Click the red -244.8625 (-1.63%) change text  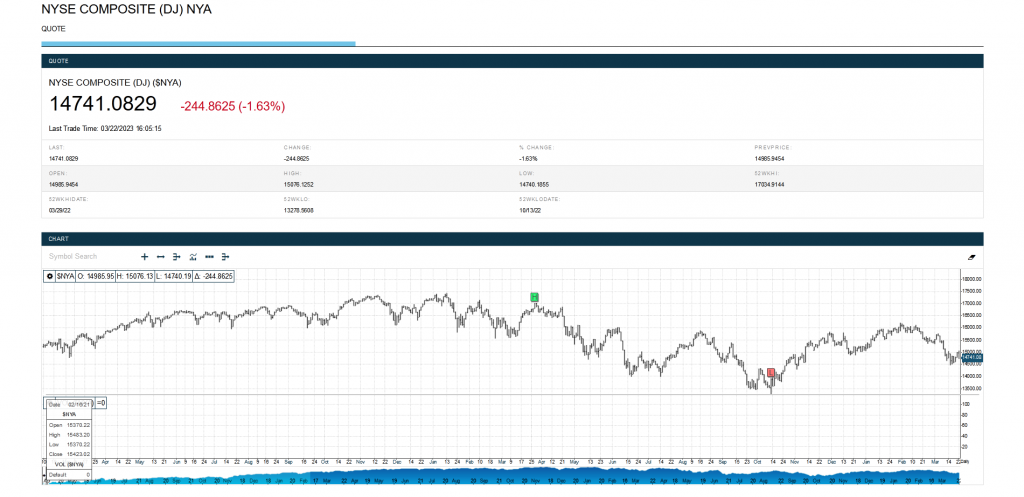pyautogui.click(x=232, y=106)
